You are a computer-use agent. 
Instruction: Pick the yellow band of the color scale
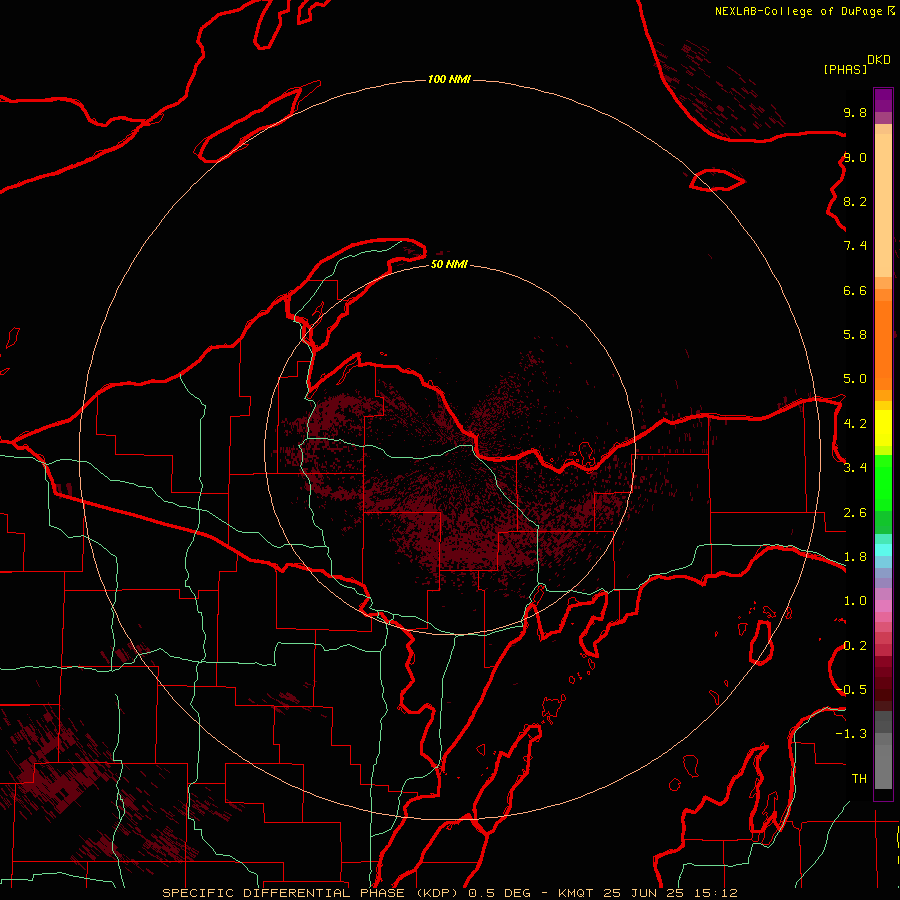883,428
